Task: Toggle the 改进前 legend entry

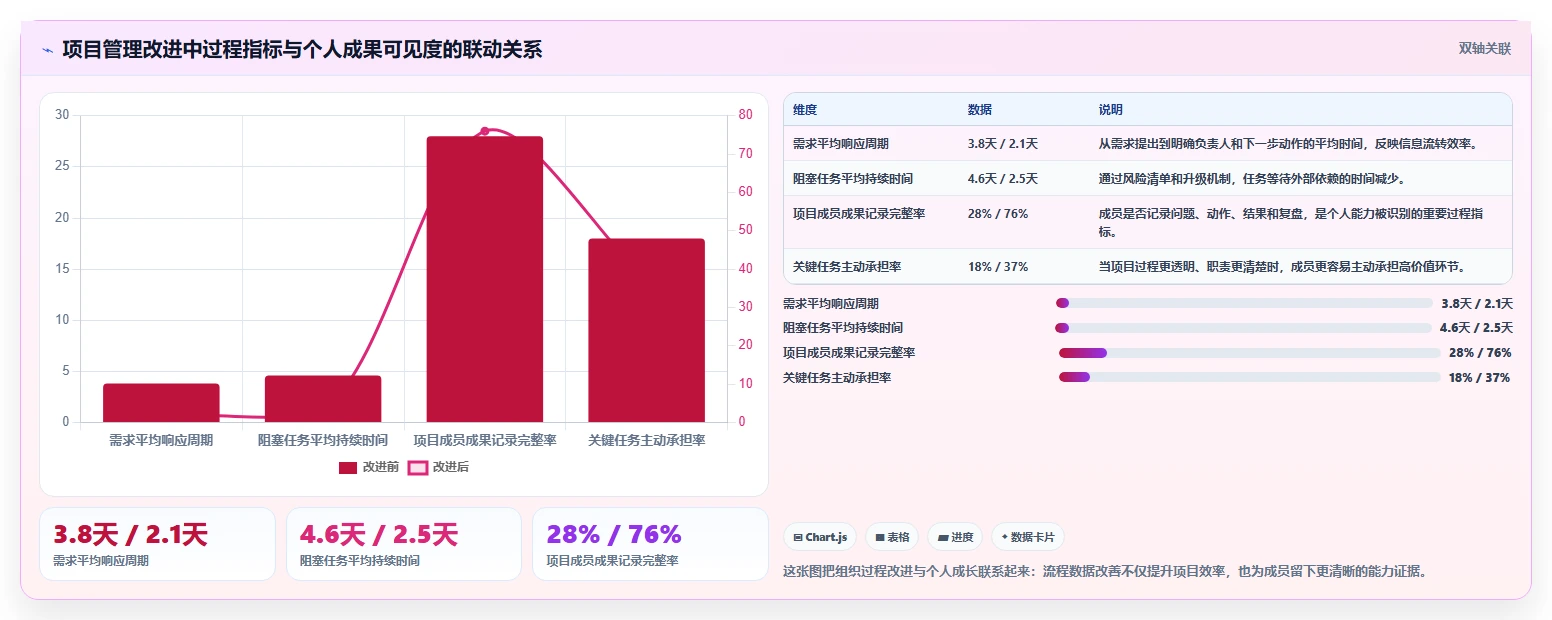Action: 369,467
